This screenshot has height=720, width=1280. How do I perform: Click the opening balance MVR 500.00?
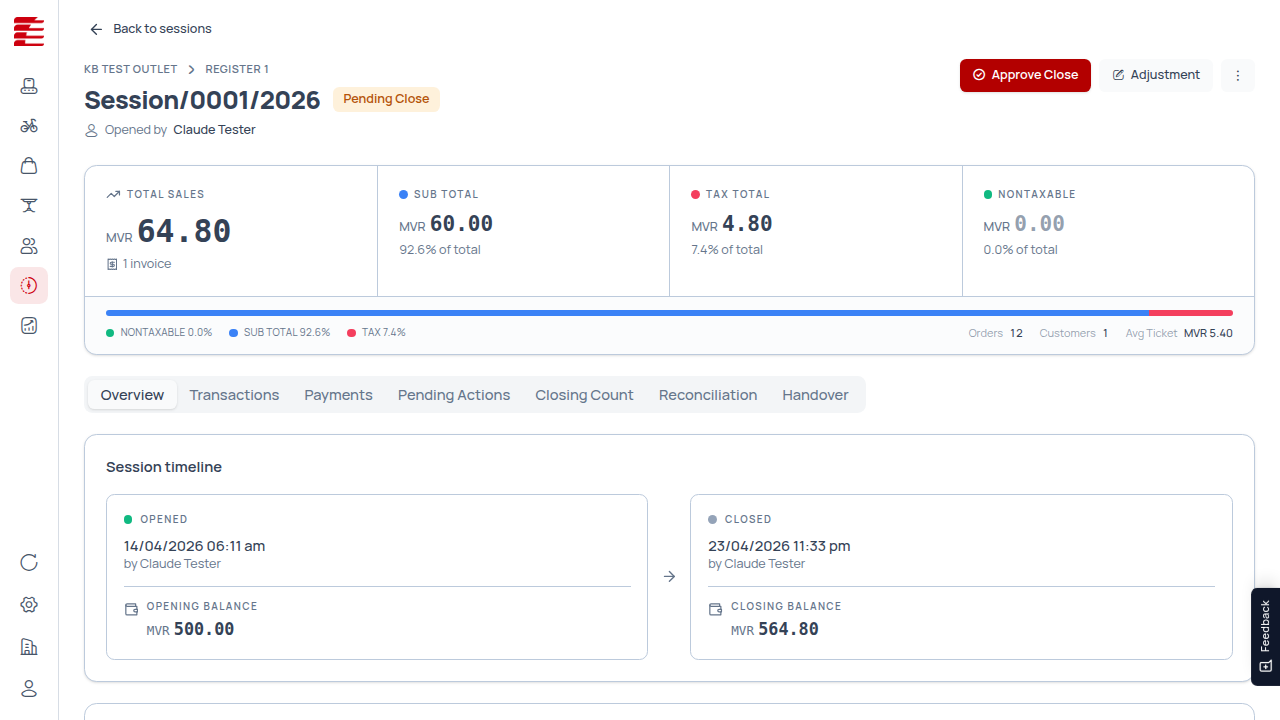tap(190, 629)
